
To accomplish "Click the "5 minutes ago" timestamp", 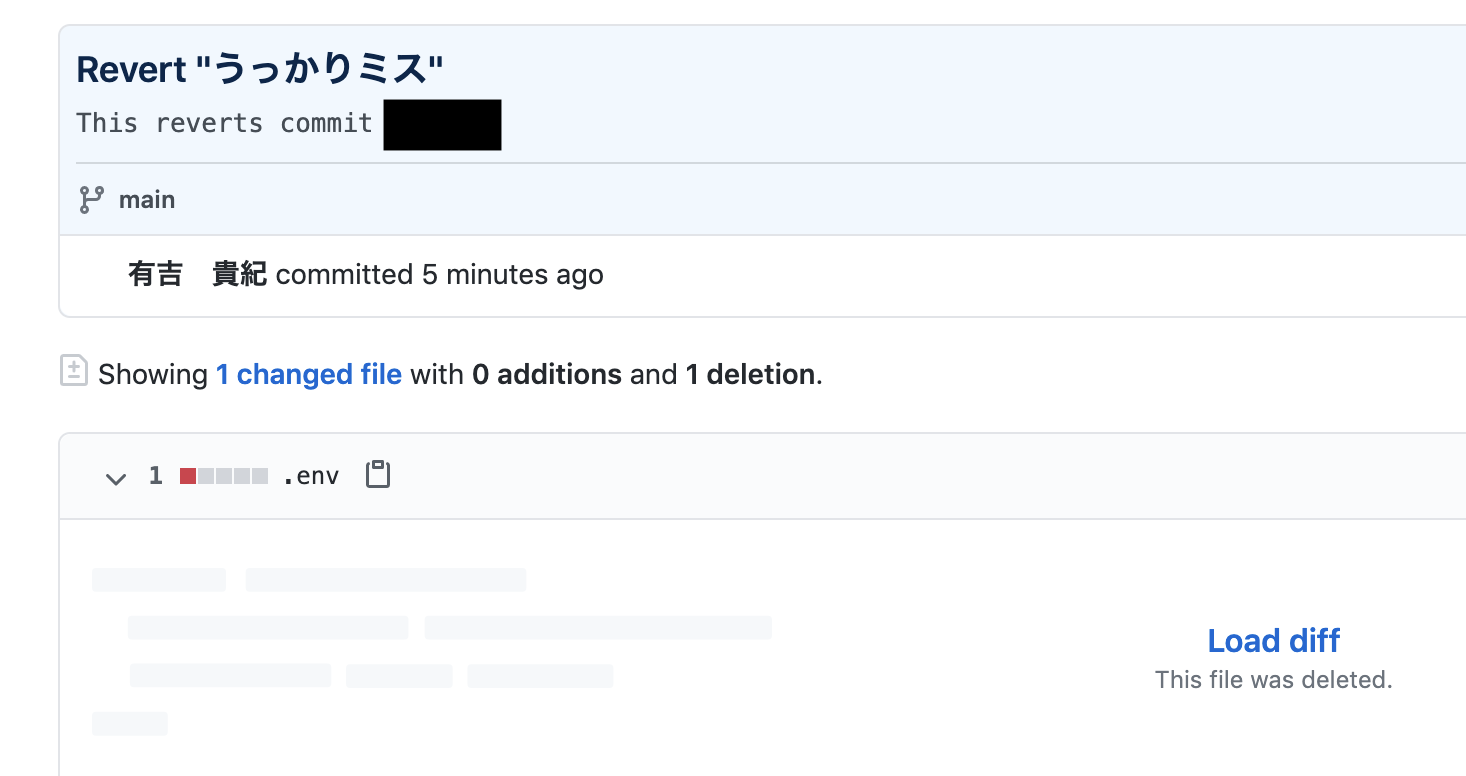I will pyautogui.click(x=512, y=275).
